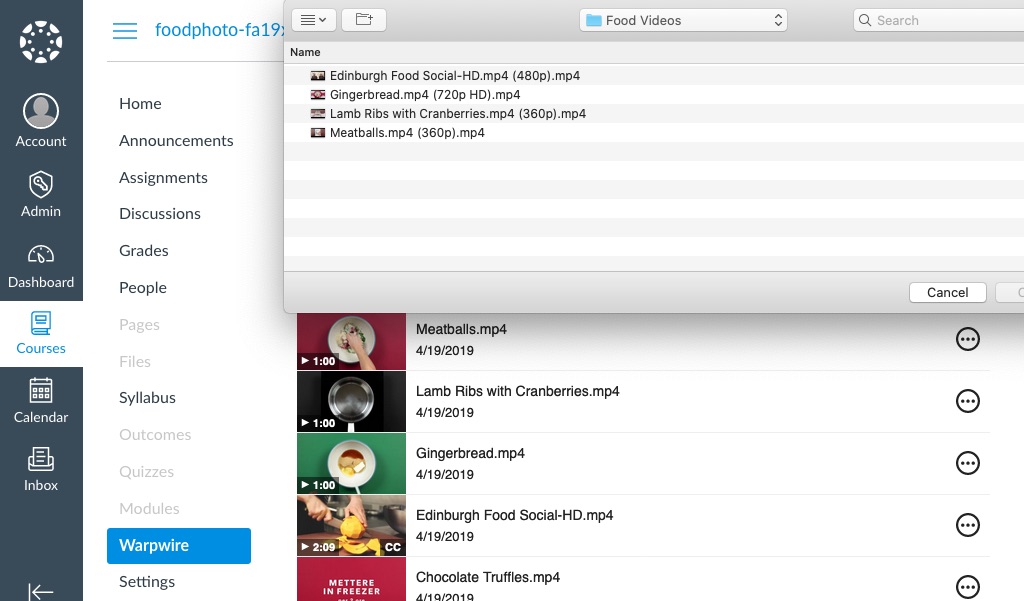This screenshot has width=1024, height=601.
Task: Go to the Assignments navigation item
Action: (x=163, y=177)
